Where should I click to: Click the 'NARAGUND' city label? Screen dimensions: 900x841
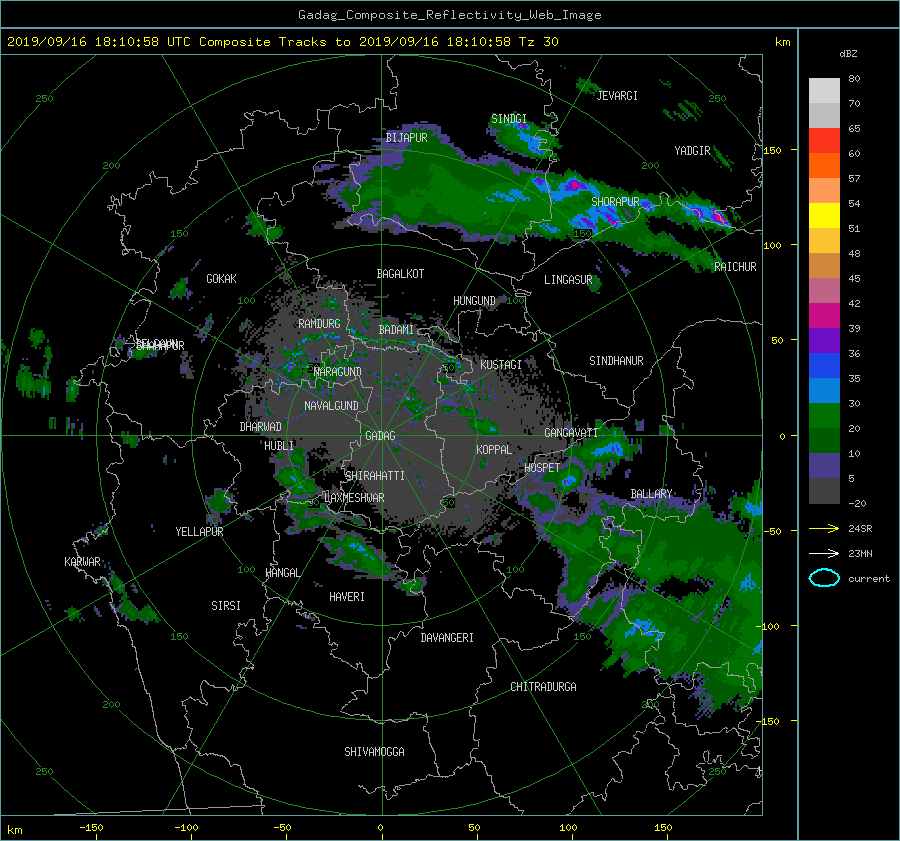click(337, 371)
